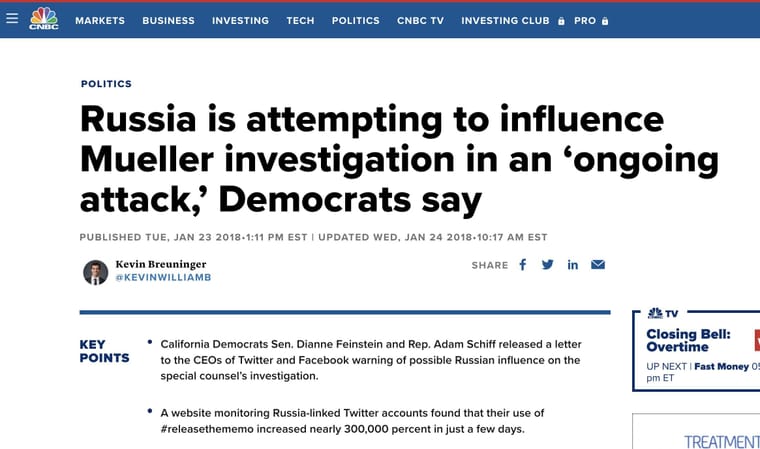The width and height of the screenshot is (760, 449).
Task: Share article on LinkedIn icon
Action: pos(572,265)
